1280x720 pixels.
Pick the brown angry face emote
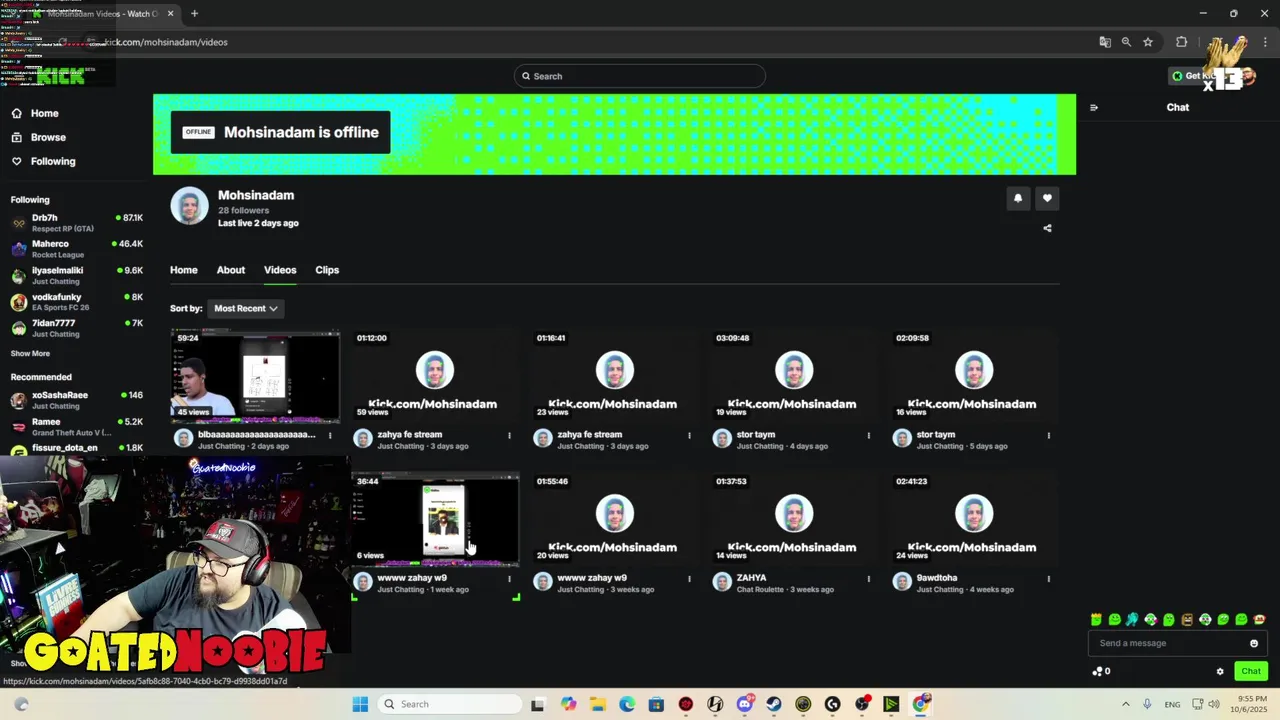tap(1187, 620)
